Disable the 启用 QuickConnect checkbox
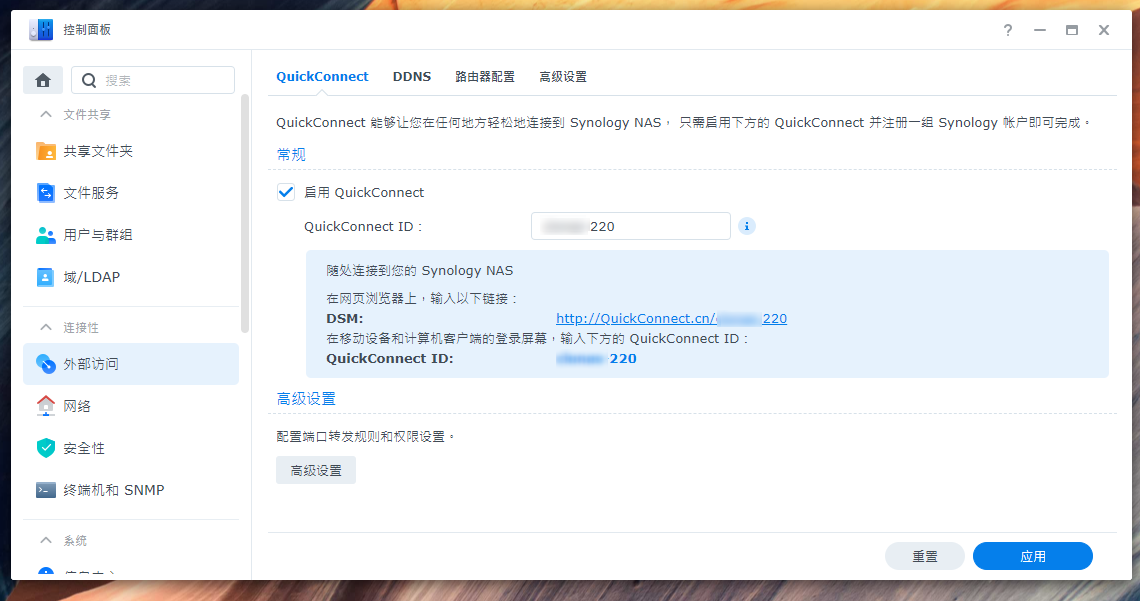 [x=287, y=192]
